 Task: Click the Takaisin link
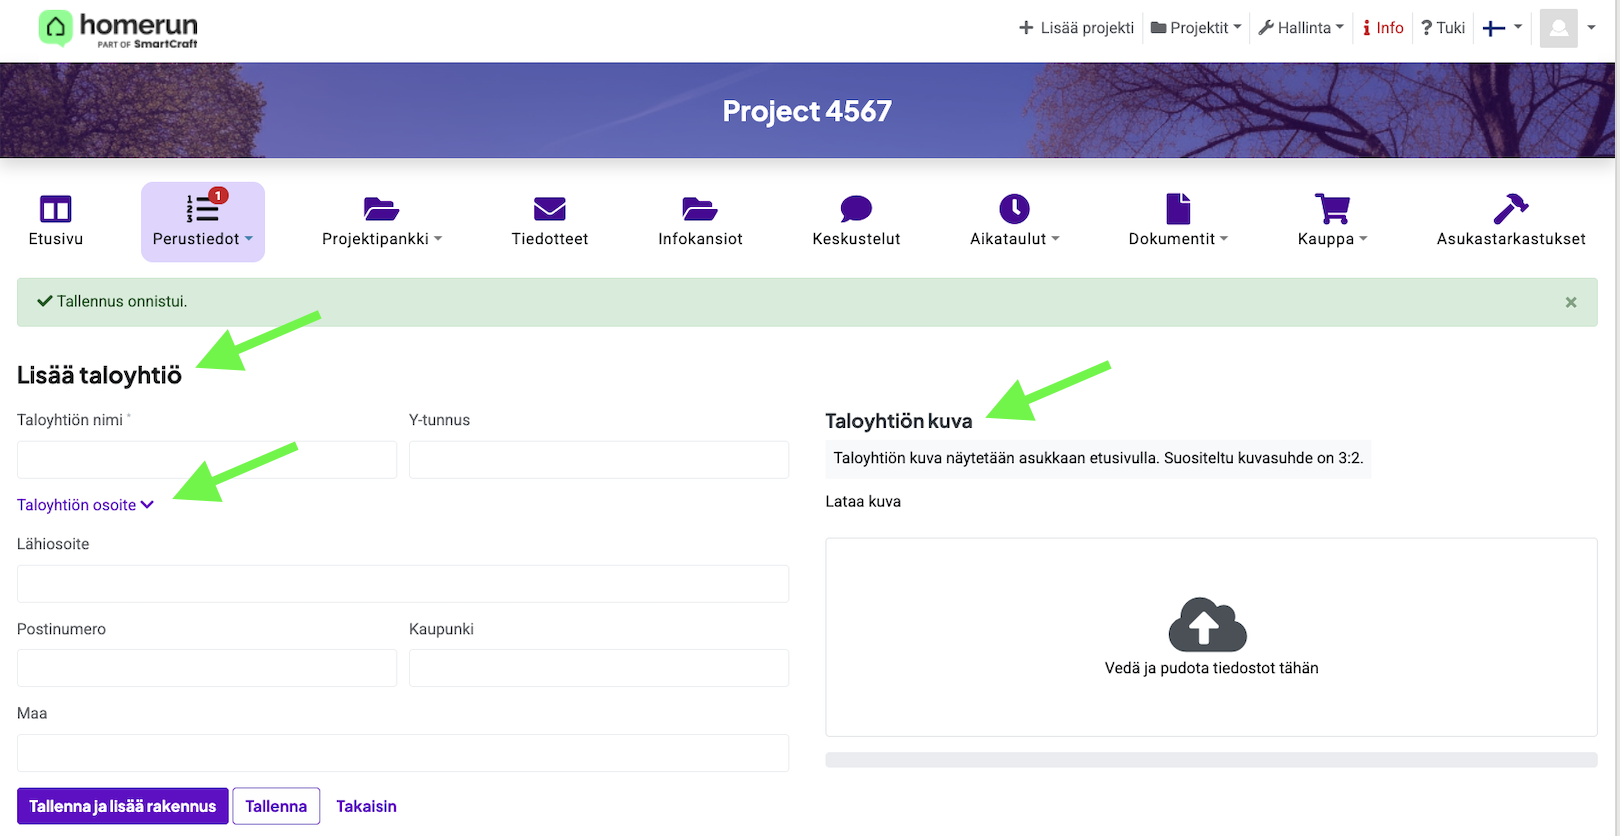pos(366,806)
